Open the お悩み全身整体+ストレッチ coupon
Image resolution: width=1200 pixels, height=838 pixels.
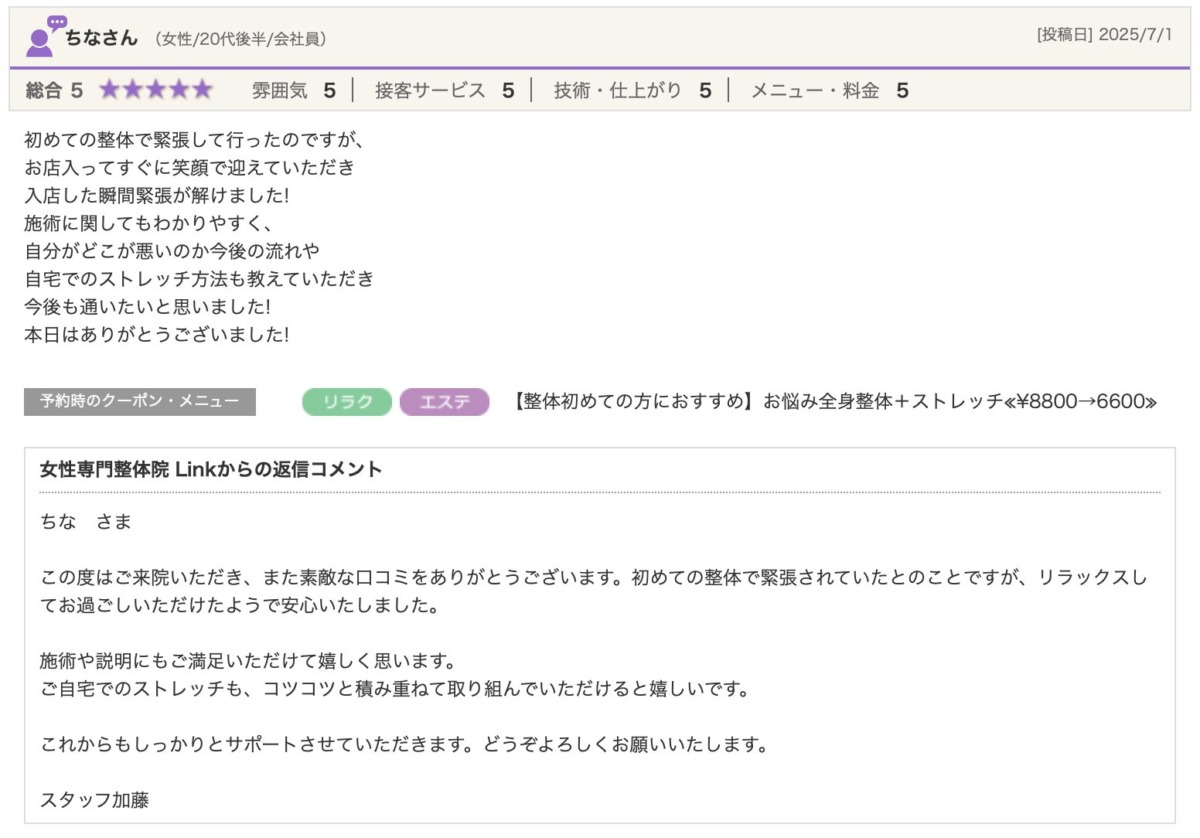(x=833, y=402)
